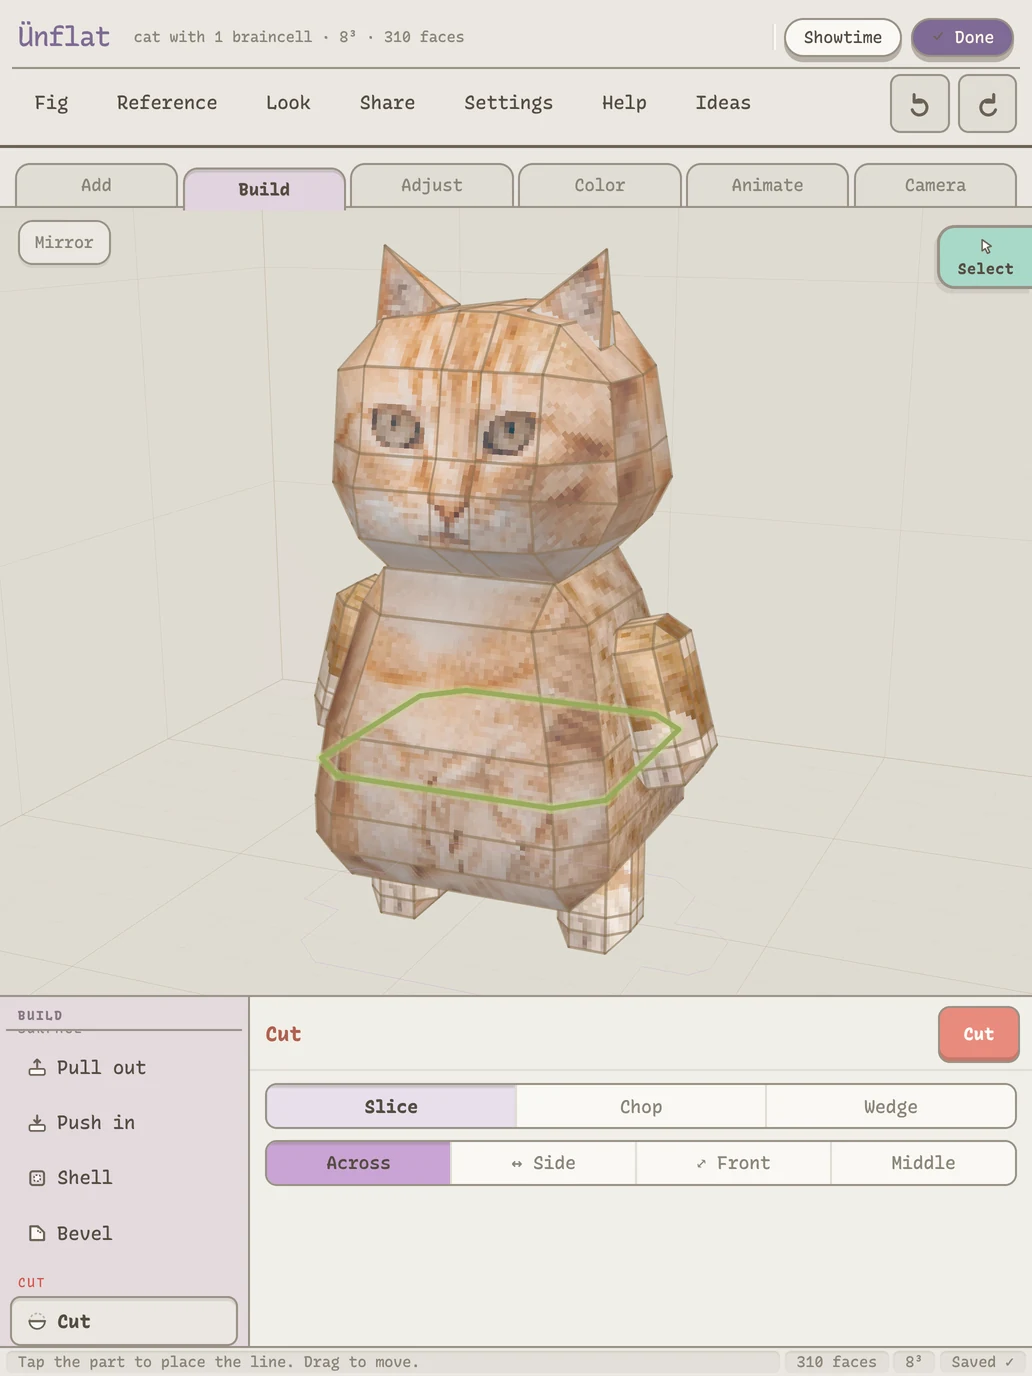Open the Help menu
The width and height of the screenshot is (1032, 1376).
pyautogui.click(x=624, y=103)
